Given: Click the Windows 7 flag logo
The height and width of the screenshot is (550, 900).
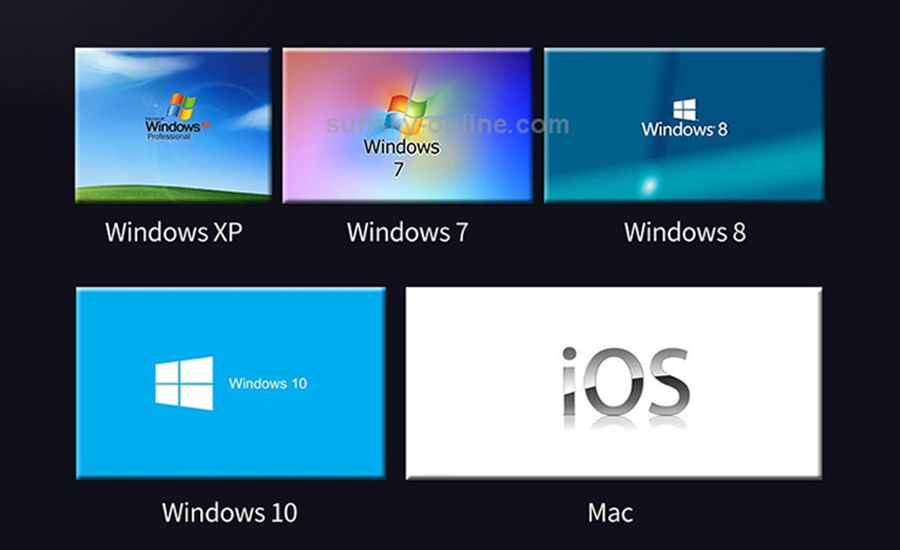Looking at the screenshot, I should [407, 115].
